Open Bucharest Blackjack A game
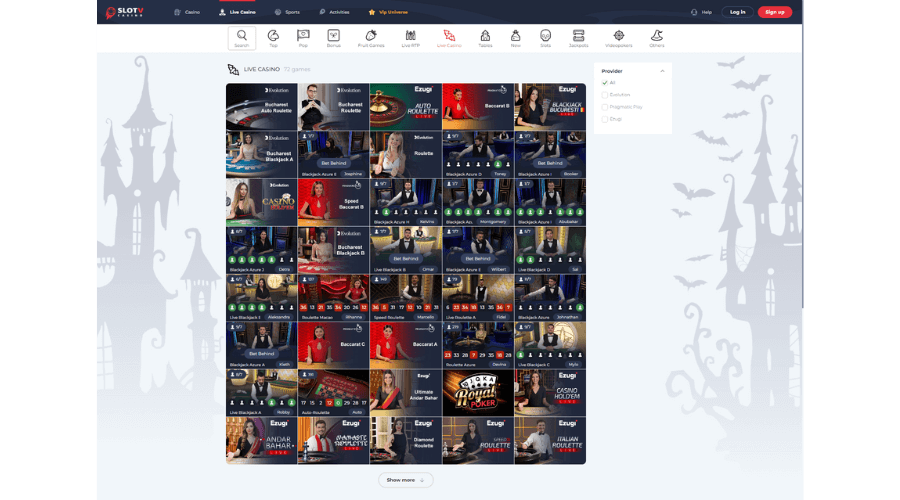This screenshot has width=900, height=500. [262, 154]
